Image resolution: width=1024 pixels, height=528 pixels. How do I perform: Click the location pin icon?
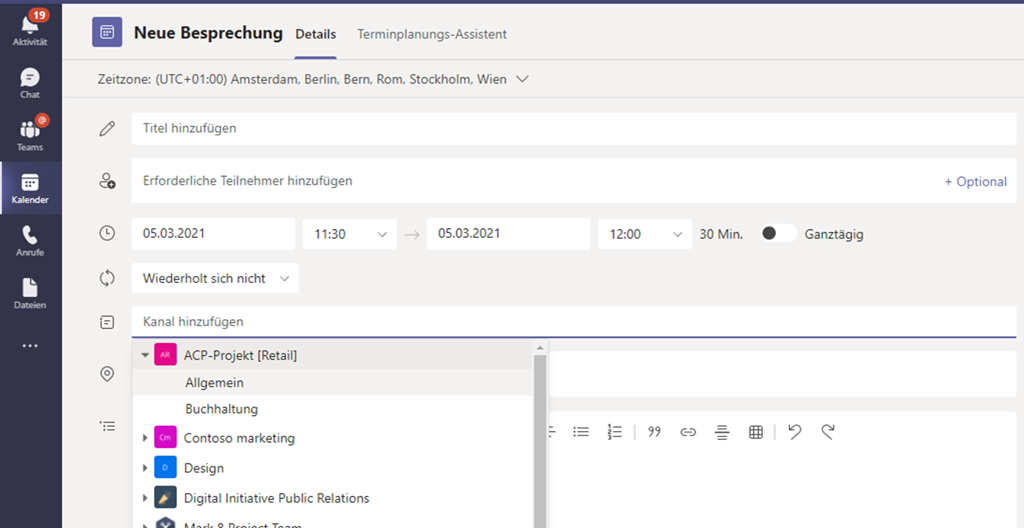click(x=107, y=374)
